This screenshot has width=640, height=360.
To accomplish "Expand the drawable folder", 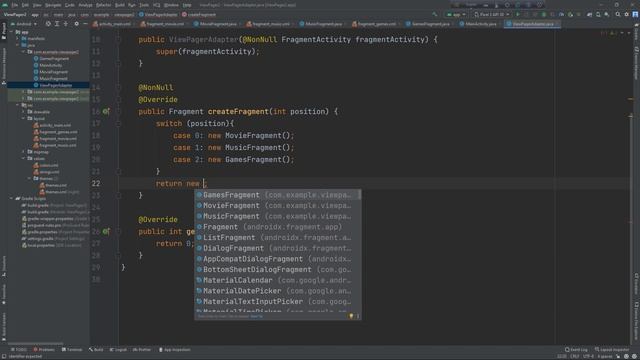I will (x=24, y=112).
